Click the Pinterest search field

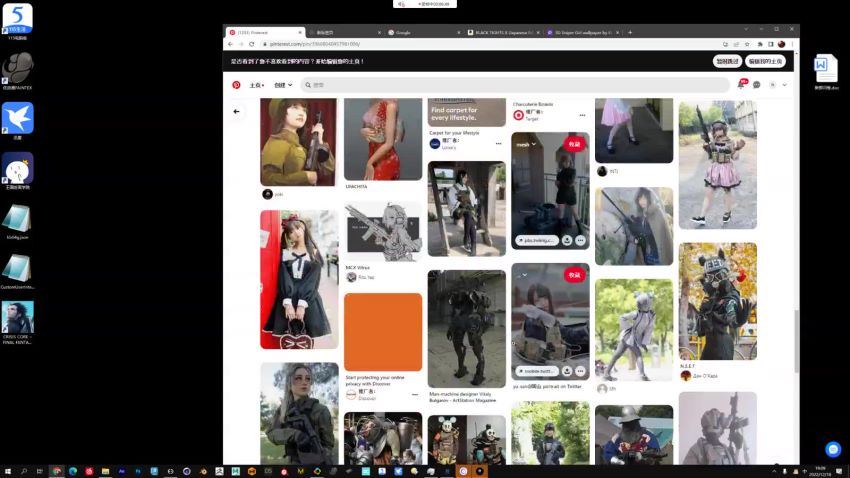click(x=515, y=85)
